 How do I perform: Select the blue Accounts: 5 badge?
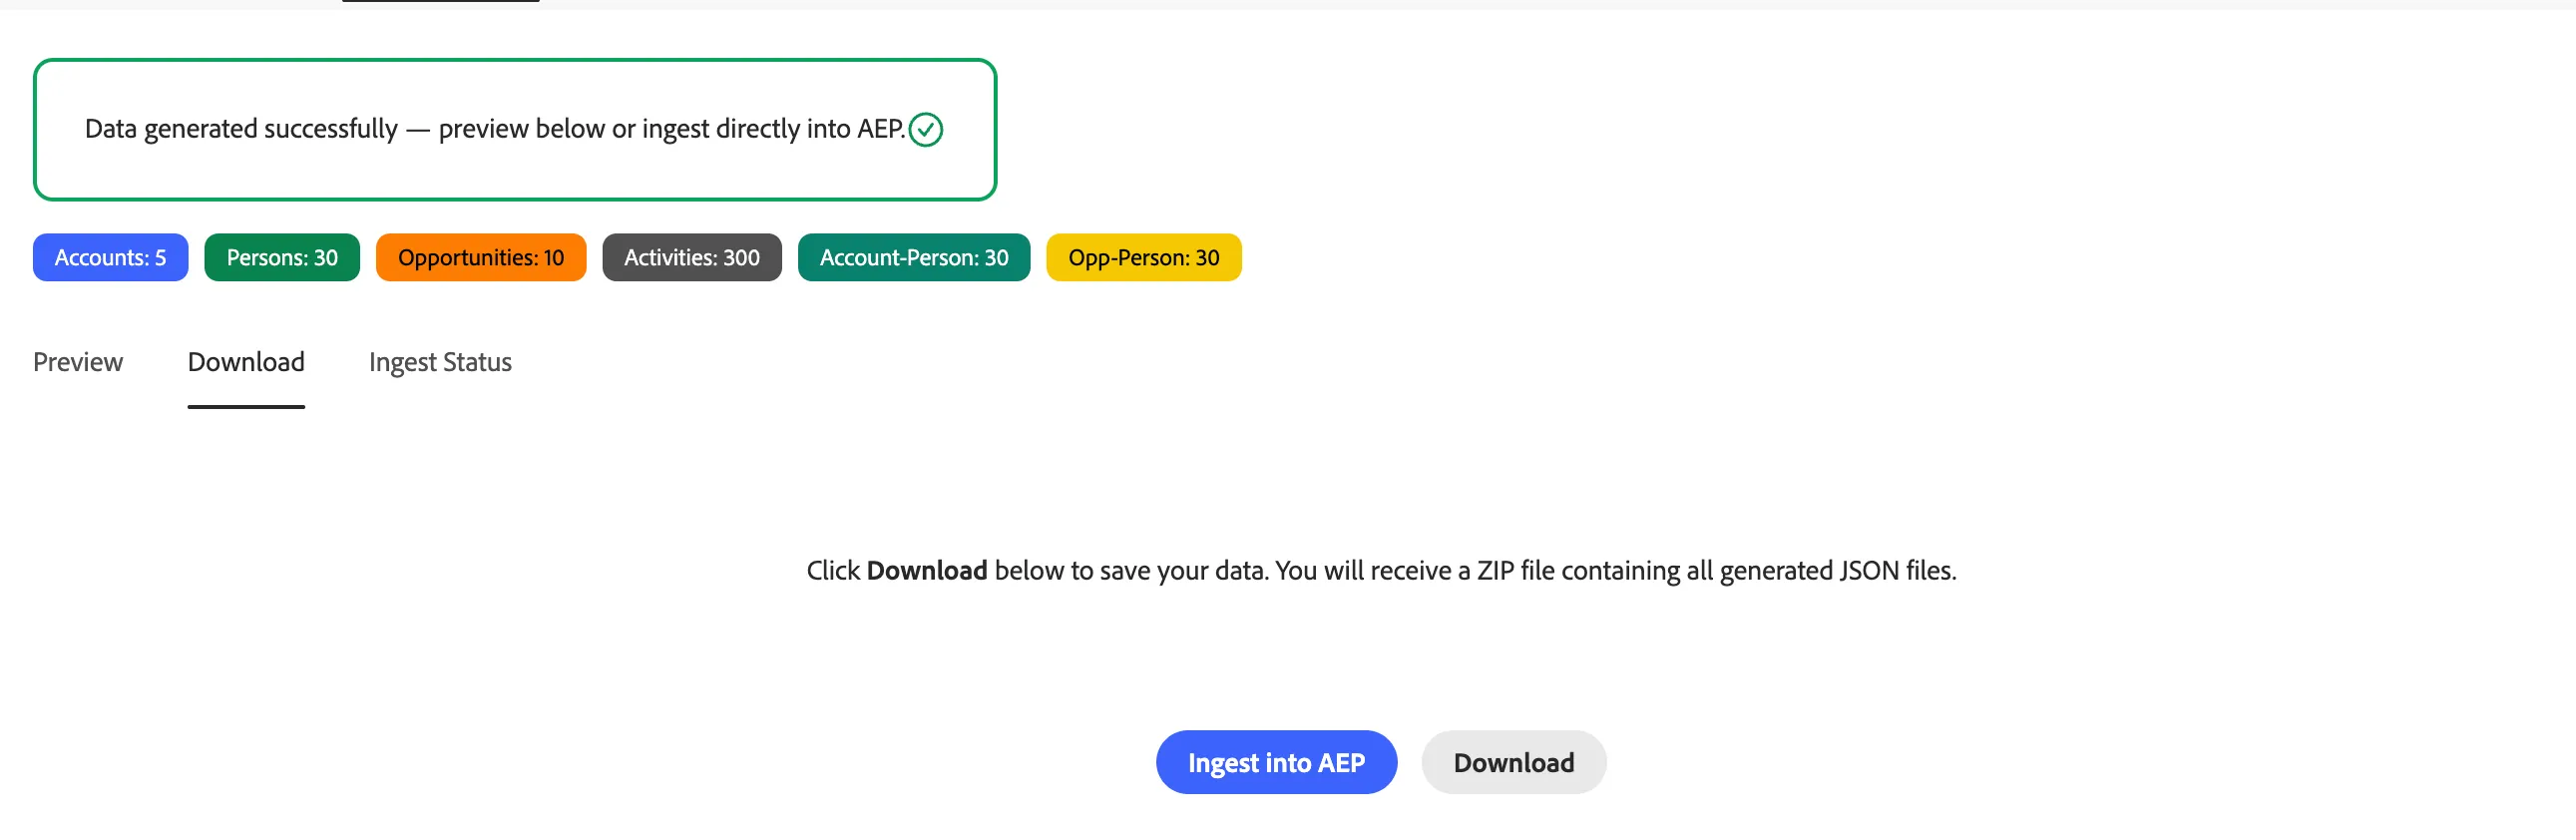point(110,258)
